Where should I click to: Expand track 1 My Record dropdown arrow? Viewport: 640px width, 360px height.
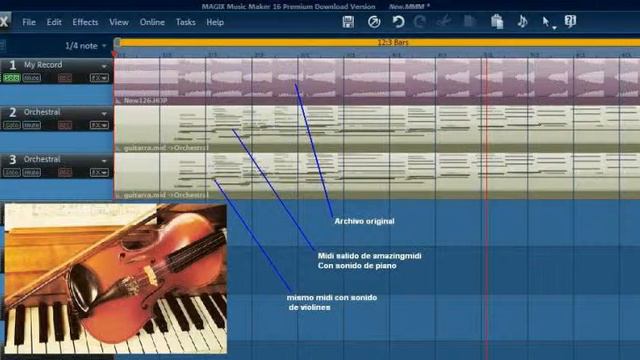click(104, 66)
